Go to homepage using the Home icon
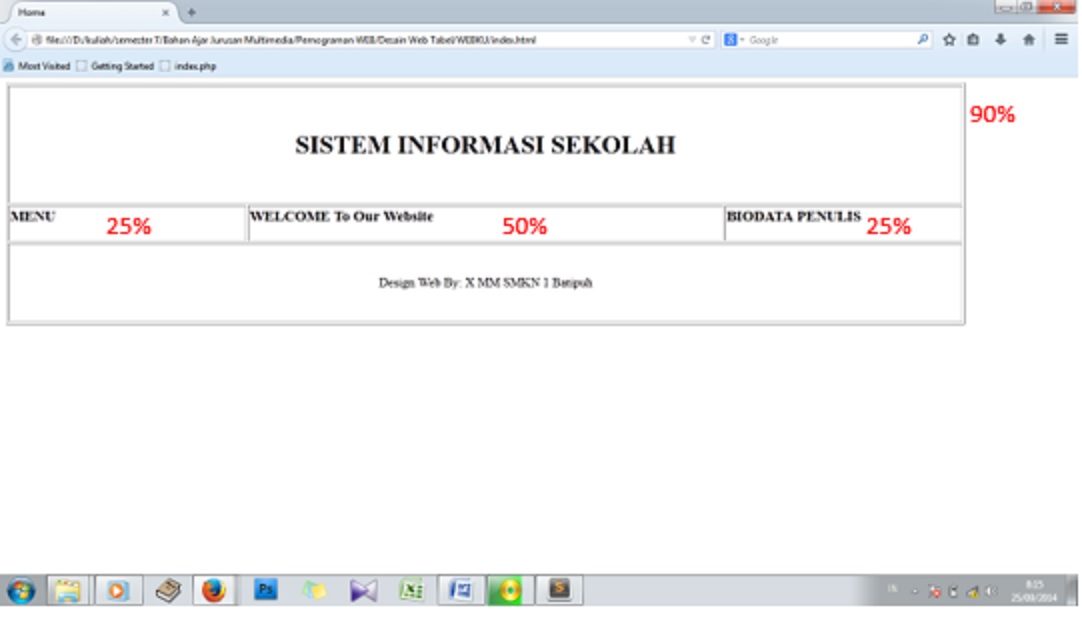 coord(1029,40)
